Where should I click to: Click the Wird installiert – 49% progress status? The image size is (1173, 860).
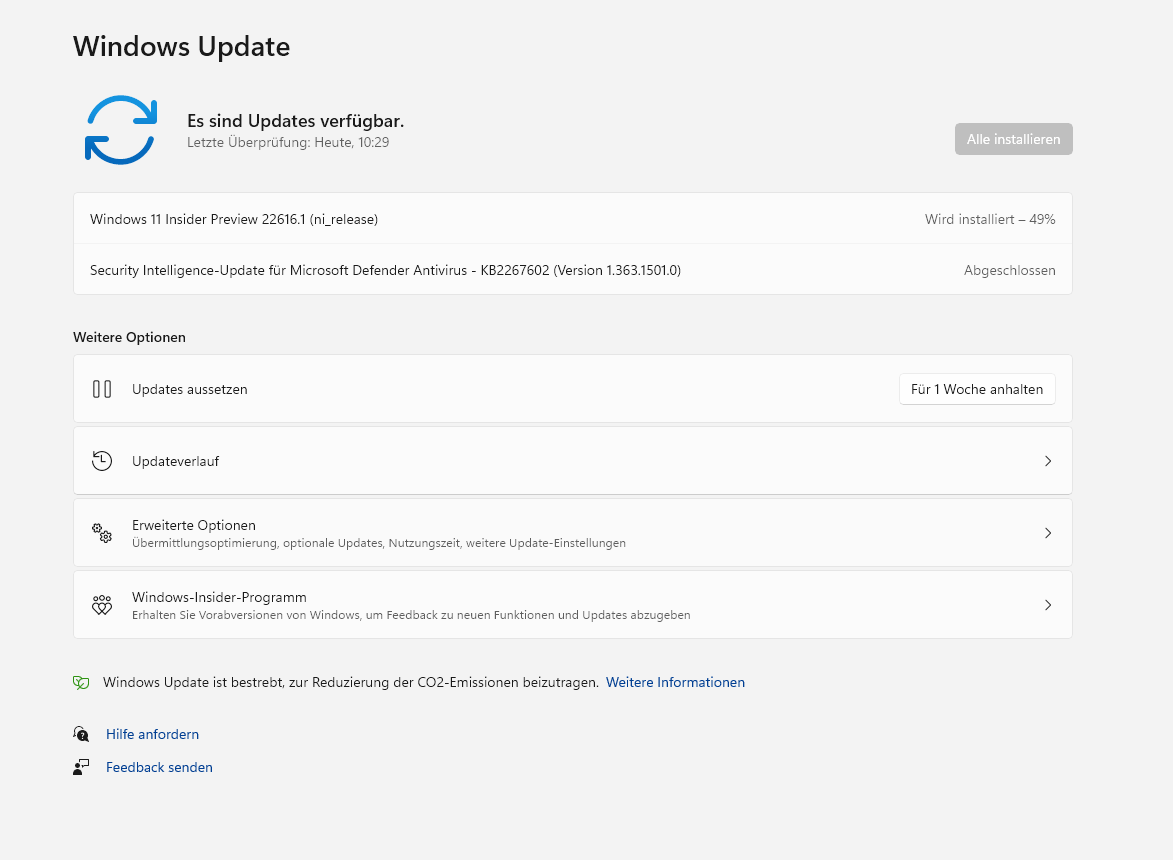point(989,219)
